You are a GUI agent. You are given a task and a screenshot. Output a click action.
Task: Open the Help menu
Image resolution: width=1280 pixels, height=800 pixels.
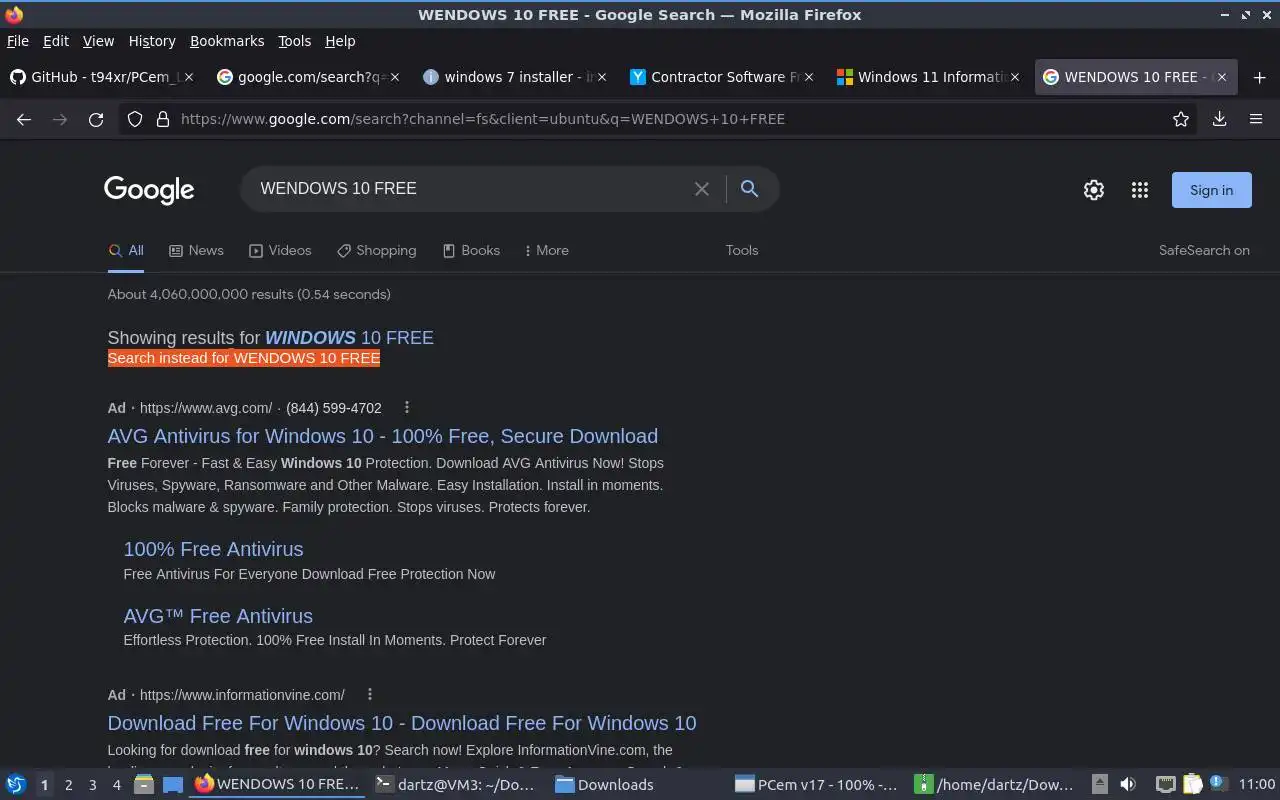pos(340,41)
